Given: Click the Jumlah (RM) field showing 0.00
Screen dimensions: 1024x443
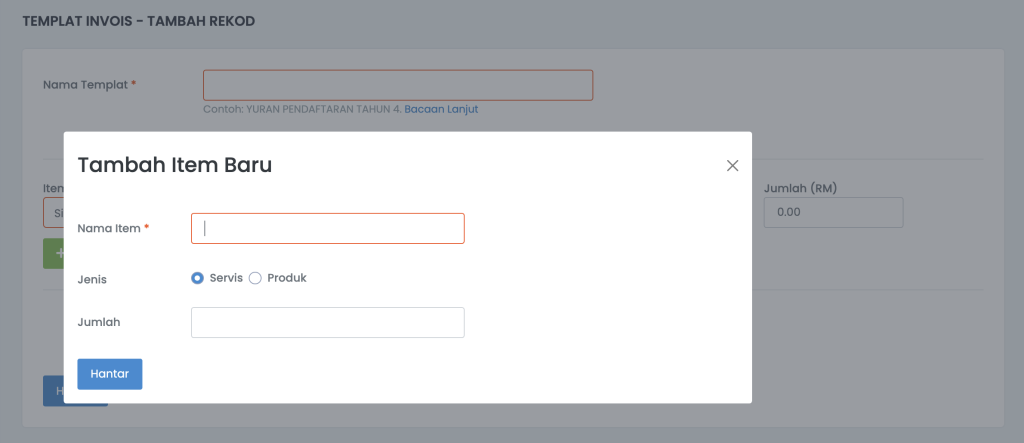Looking at the screenshot, I should pyautogui.click(x=832, y=212).
